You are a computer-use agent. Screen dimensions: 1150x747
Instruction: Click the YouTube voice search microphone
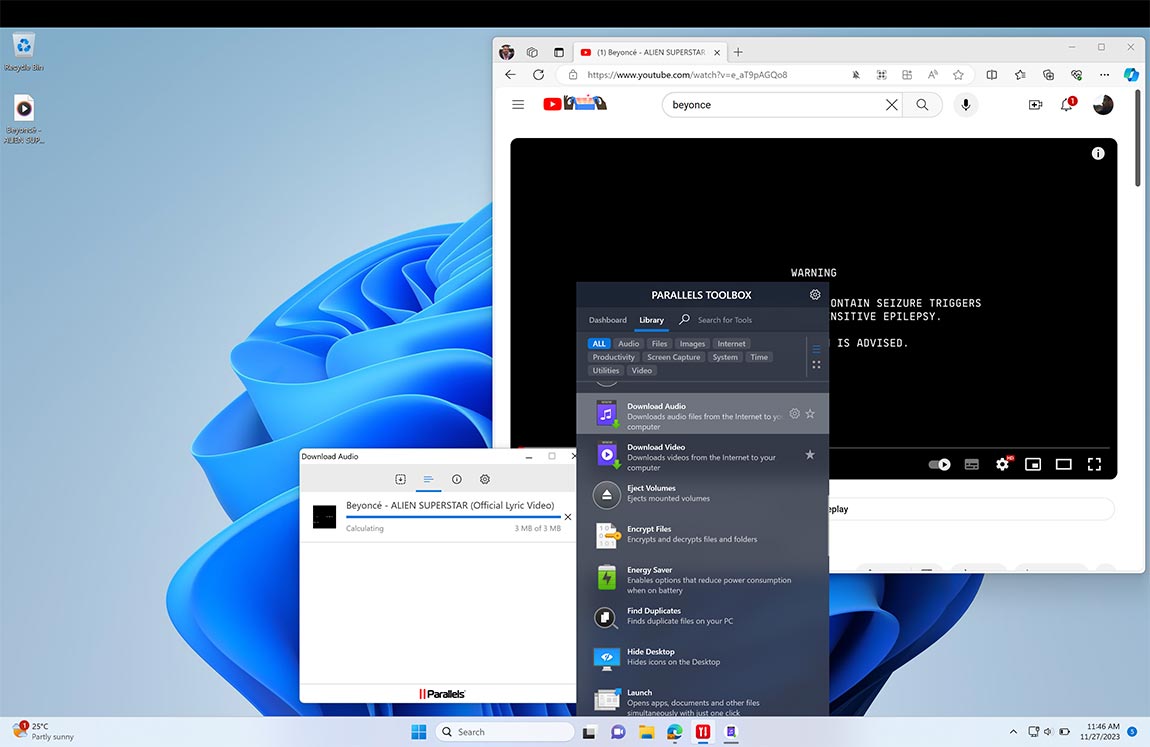point(965,104)
